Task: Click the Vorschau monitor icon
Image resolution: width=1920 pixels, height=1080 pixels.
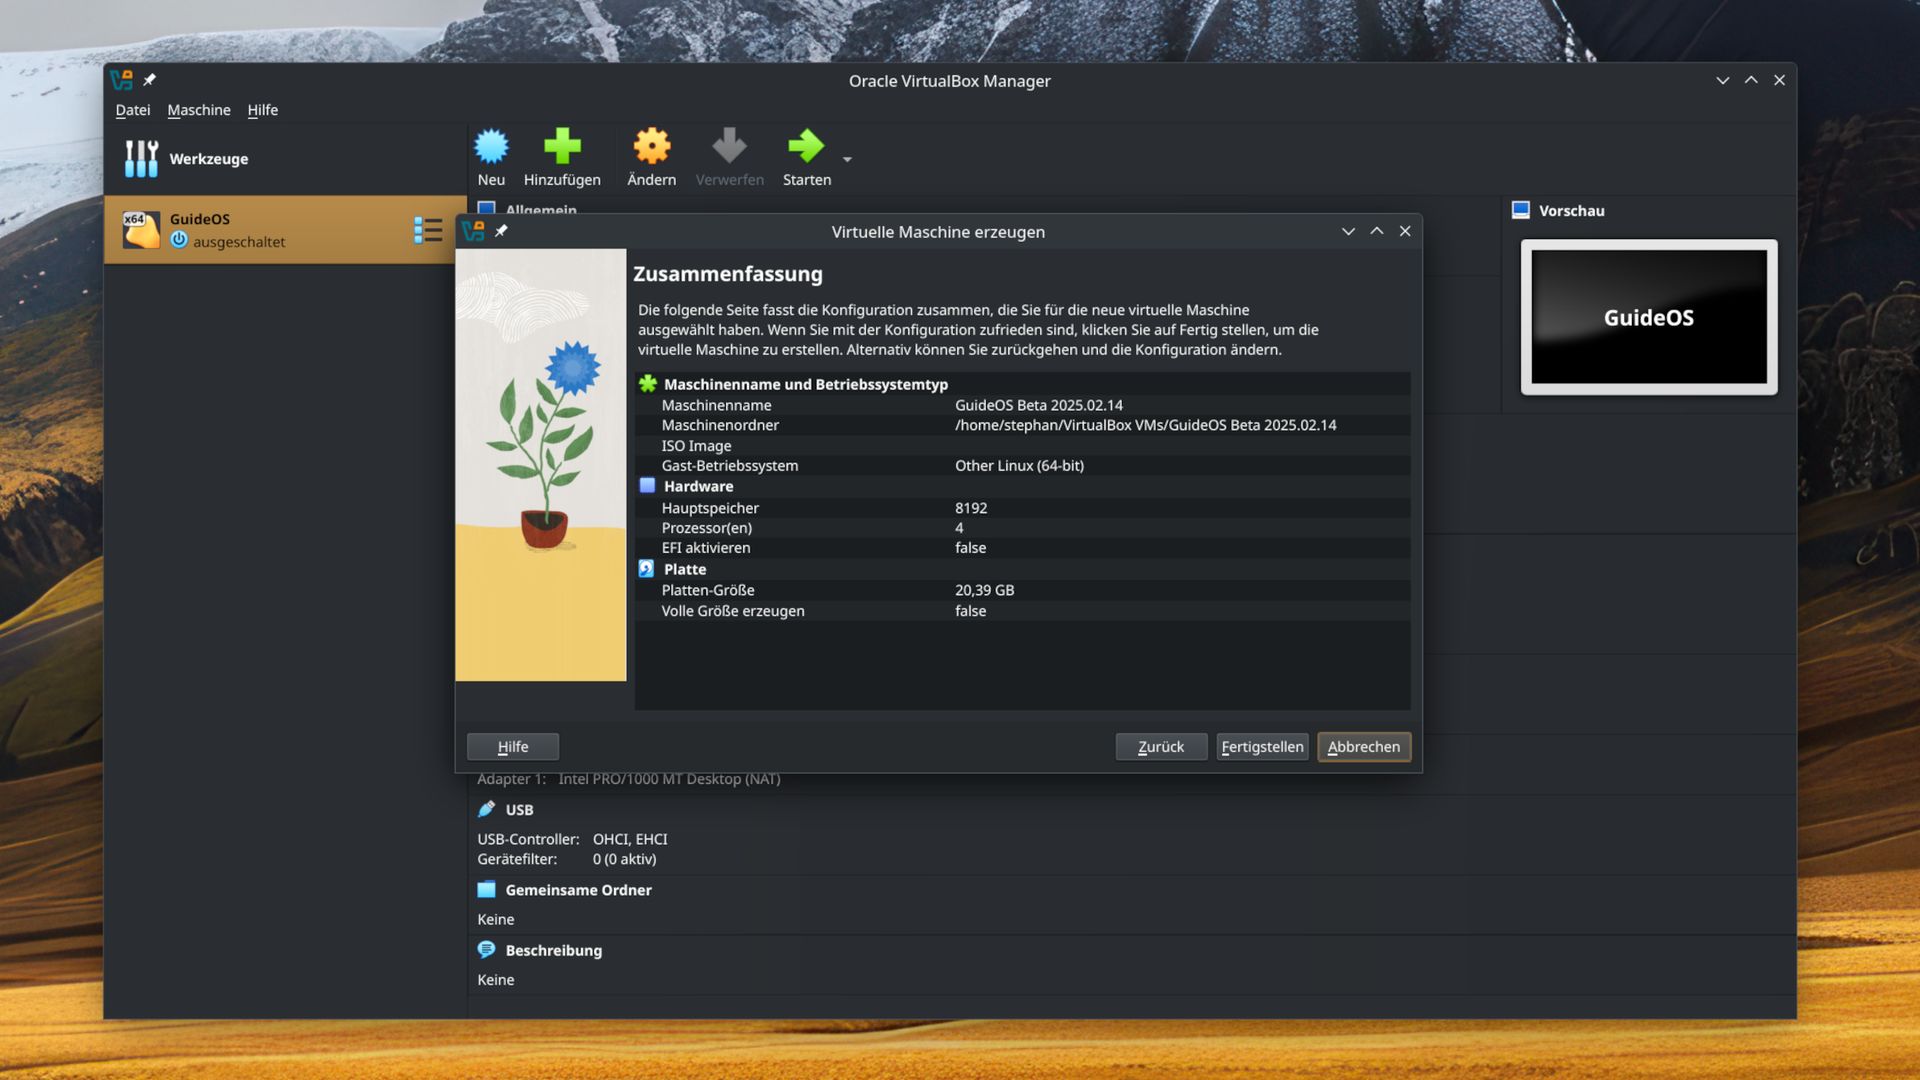Action: coord(1521,210)
